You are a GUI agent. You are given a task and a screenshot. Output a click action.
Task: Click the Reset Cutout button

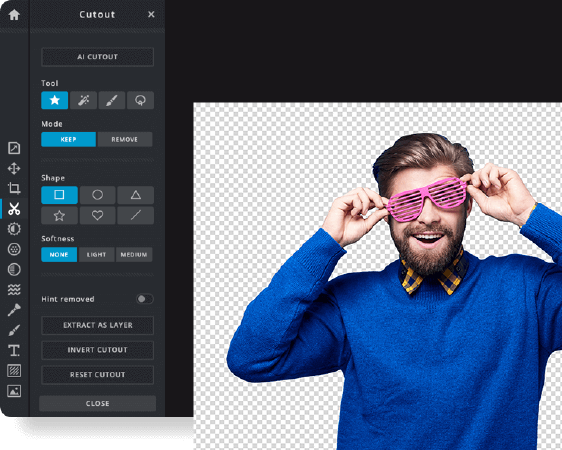tap(97, 375)
